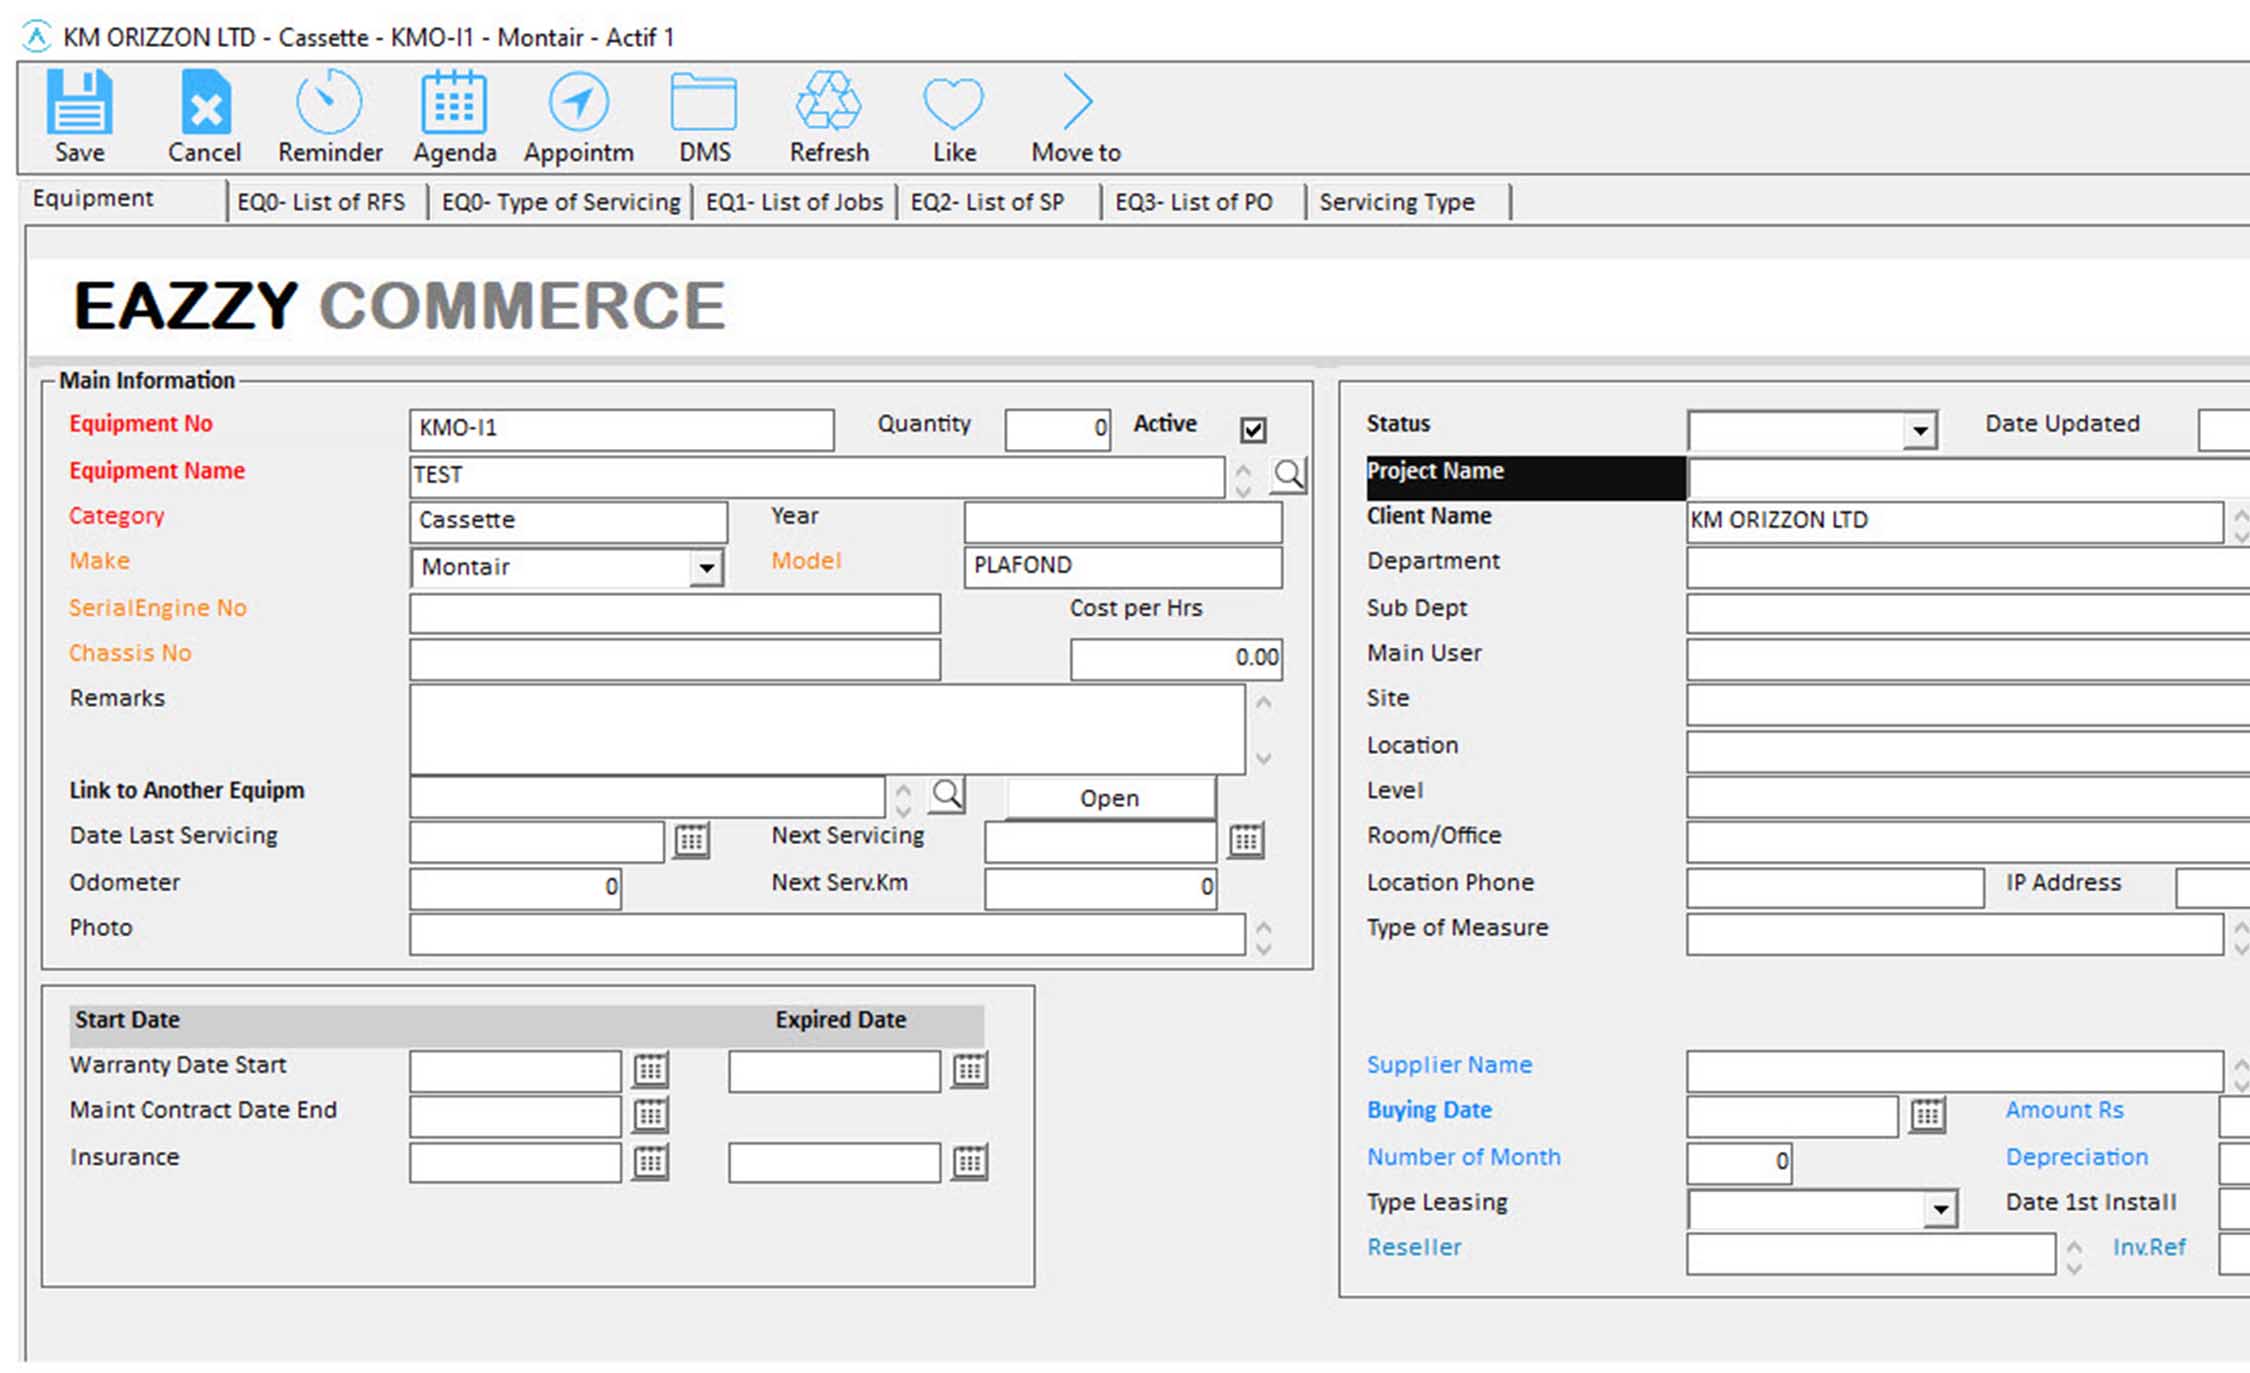The image size is (2250, 1373).
Task: Click the Reseller field spinner arrows
Action: (x=2074, y=1257)
